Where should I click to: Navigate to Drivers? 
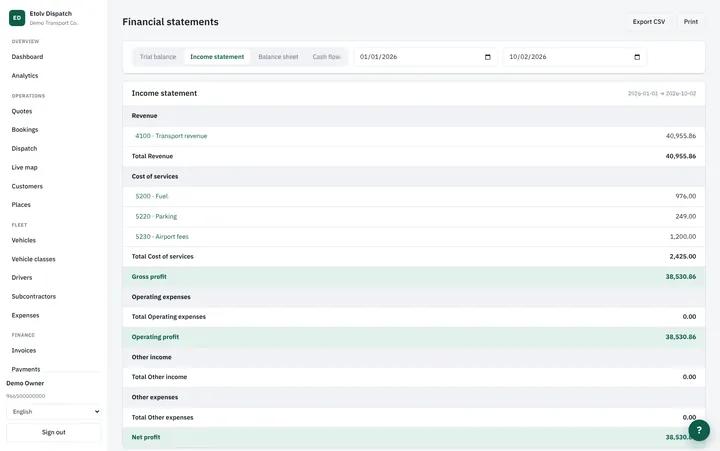pyautogui.click(x=22, y=277)
